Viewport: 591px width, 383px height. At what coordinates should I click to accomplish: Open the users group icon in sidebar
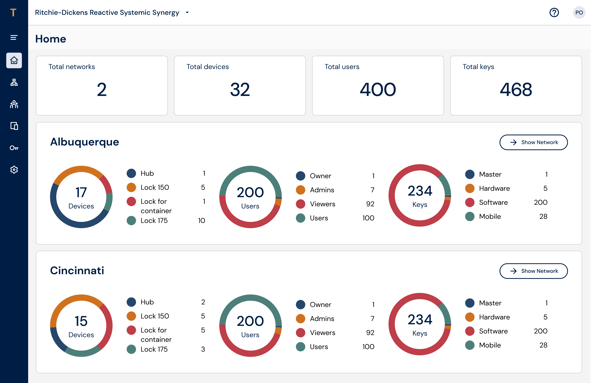pyautogui.click(x=14, y=104)
